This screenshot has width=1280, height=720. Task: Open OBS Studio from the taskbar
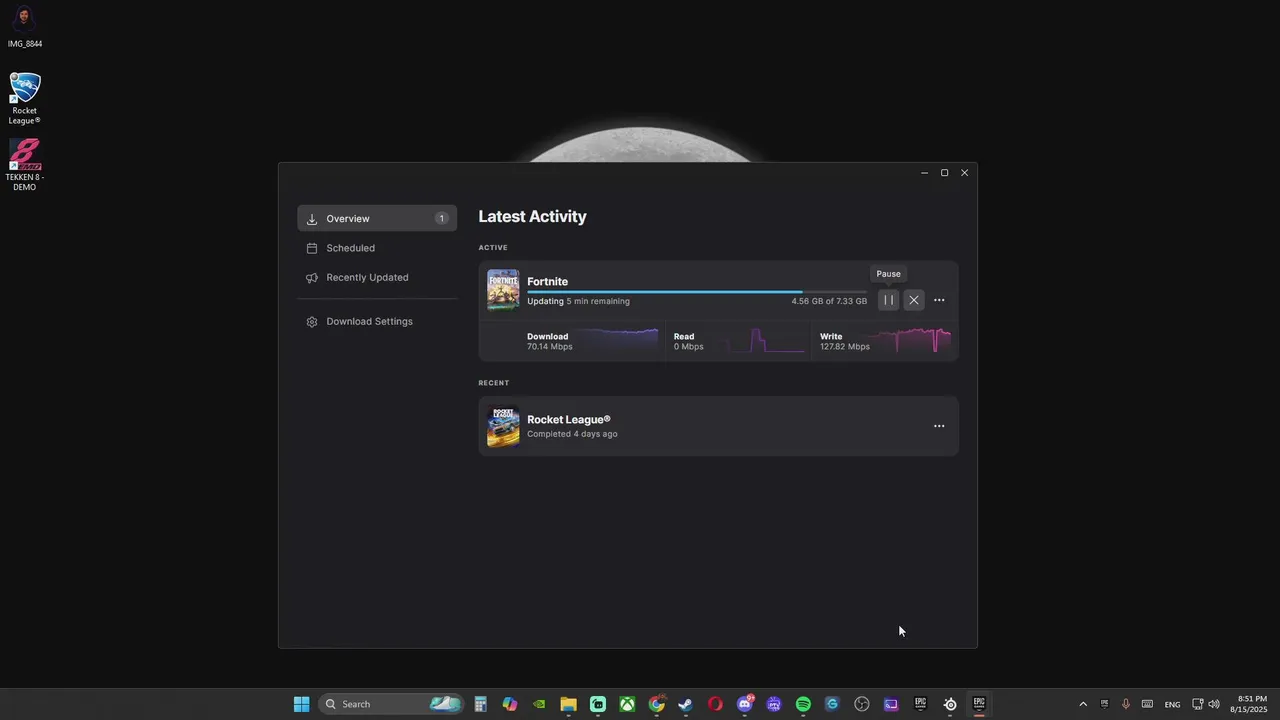[862, 704]
